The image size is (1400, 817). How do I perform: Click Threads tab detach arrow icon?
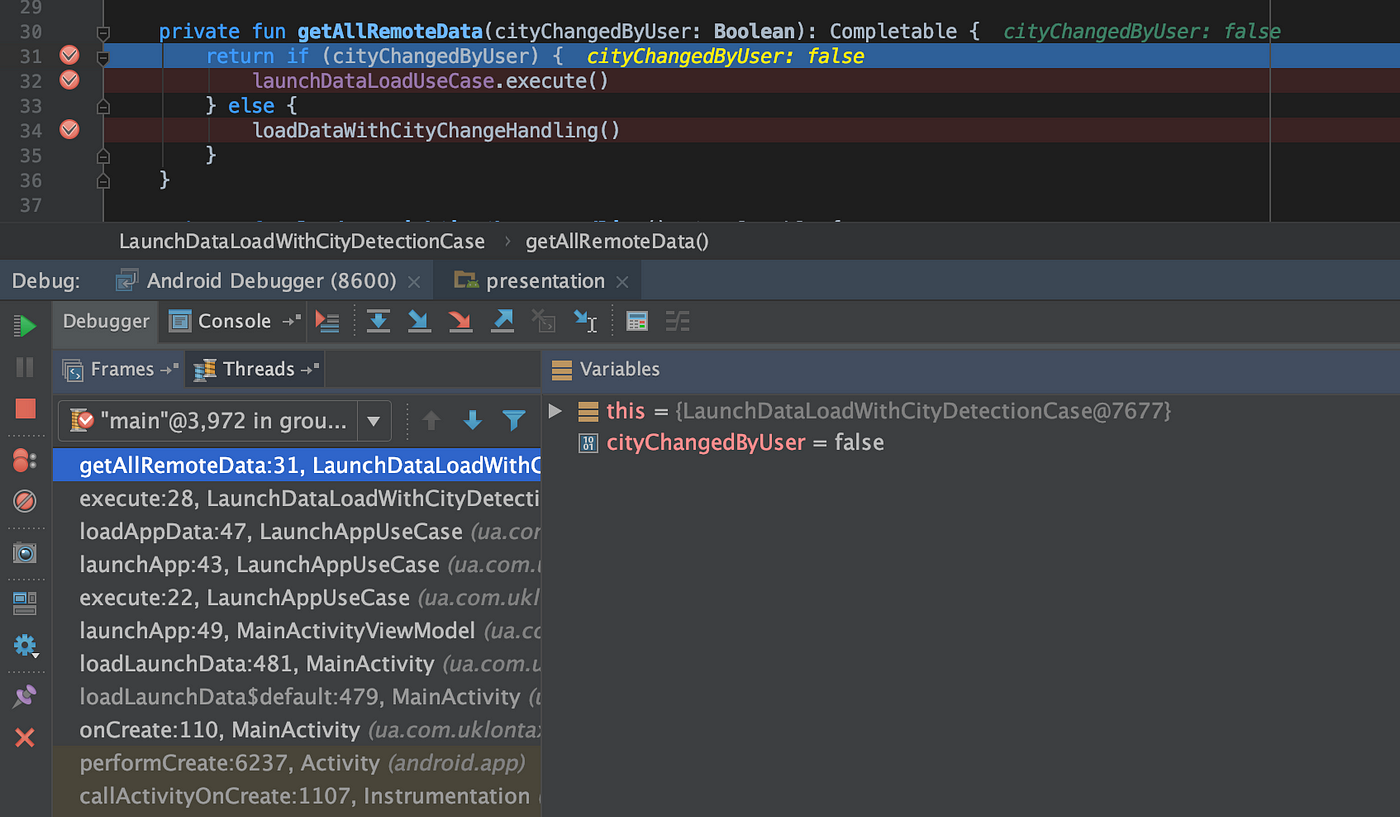(x=310, y=369)
